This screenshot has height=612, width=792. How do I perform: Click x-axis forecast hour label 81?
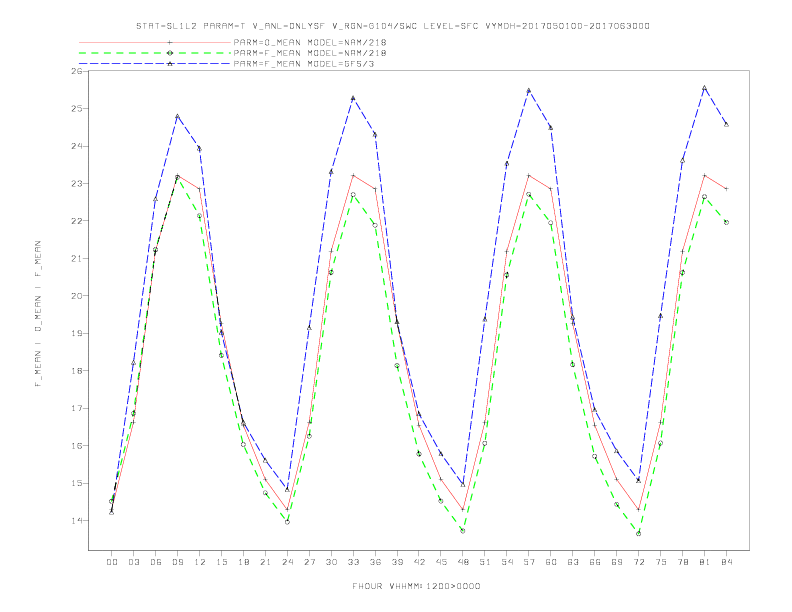[705, 562]
